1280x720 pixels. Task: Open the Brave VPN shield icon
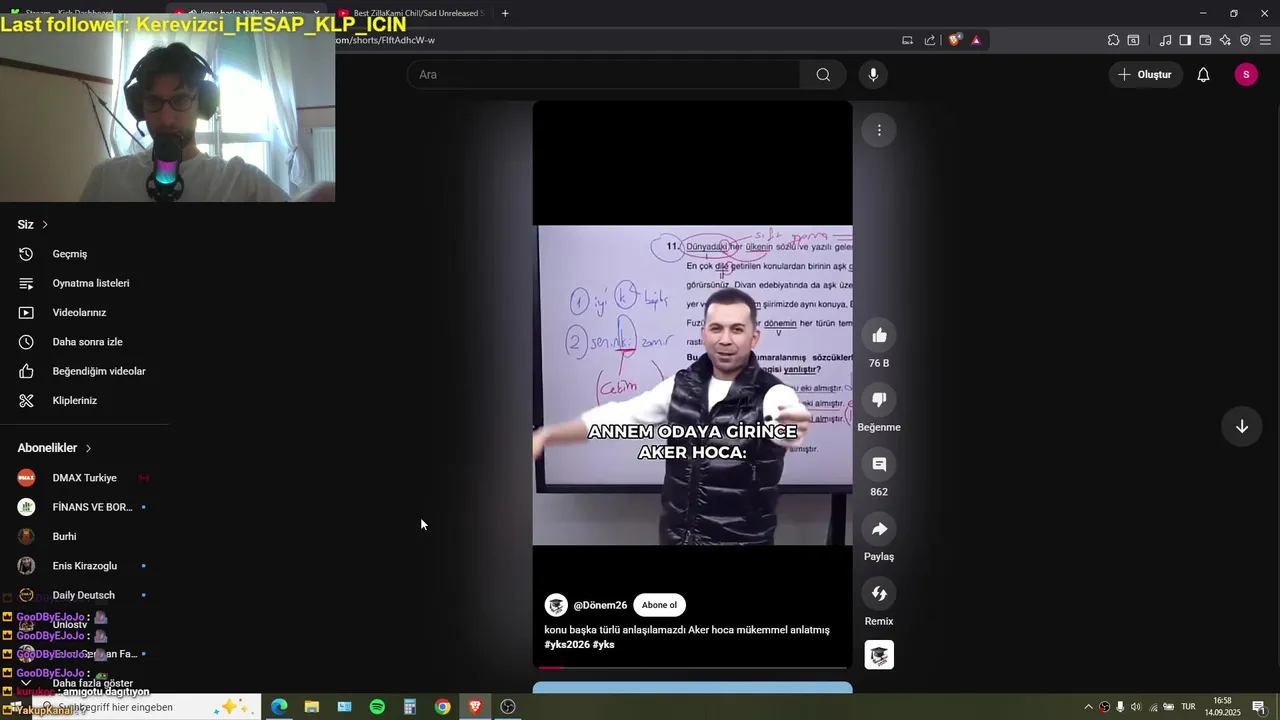1245,40
